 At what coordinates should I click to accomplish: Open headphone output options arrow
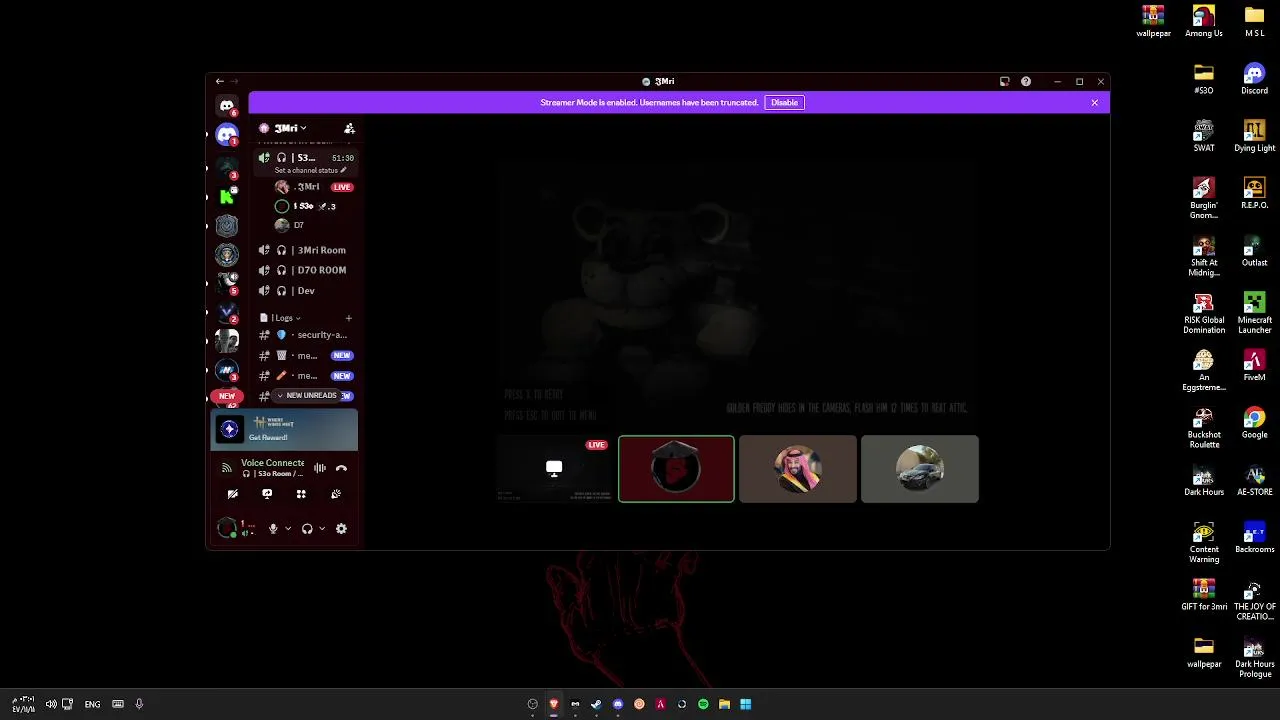coord(322,529)
